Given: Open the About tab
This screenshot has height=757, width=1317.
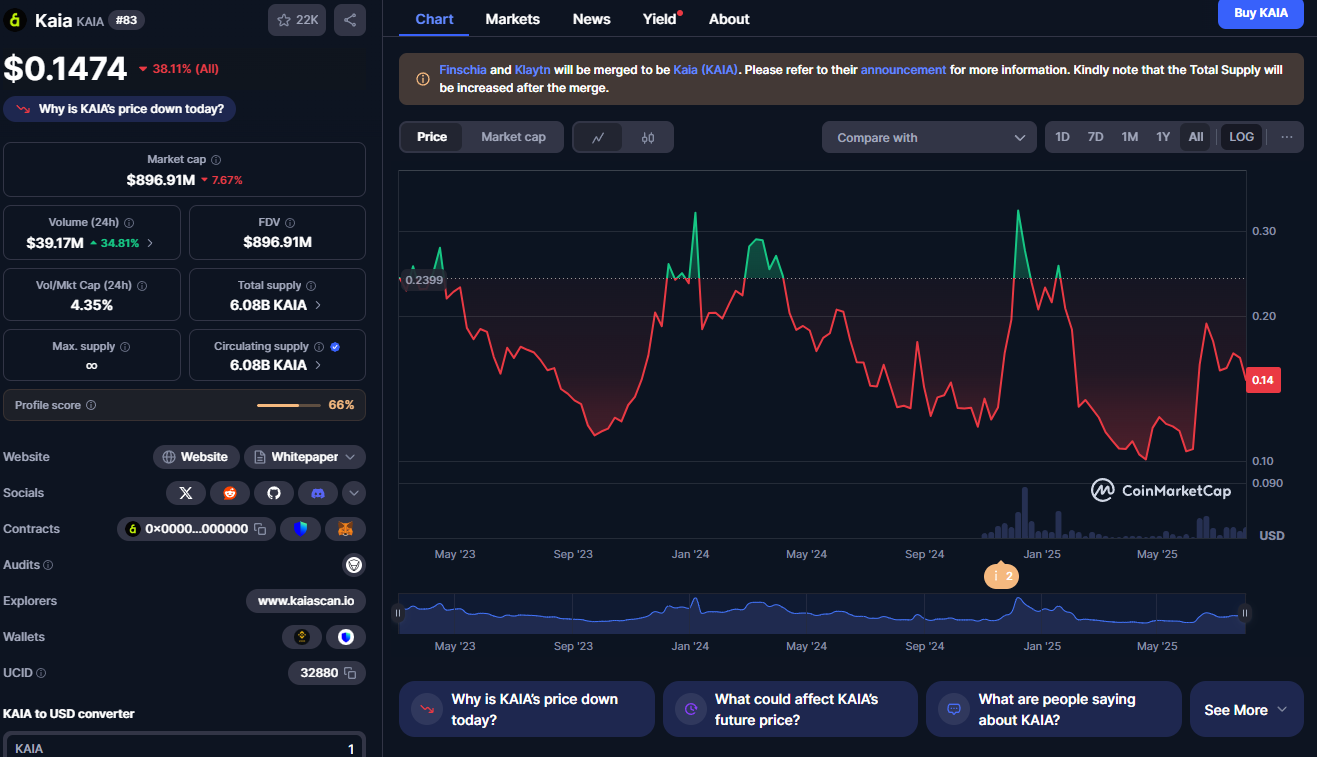Looking at the screenshot, I should tap(729, 19).
